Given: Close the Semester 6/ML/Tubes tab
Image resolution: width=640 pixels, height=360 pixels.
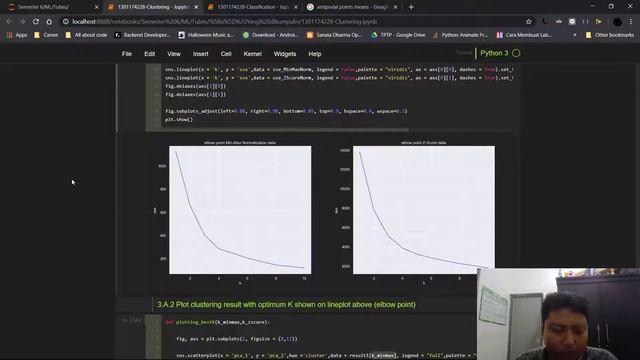Looking at the screenshot, I should point(96,7).
